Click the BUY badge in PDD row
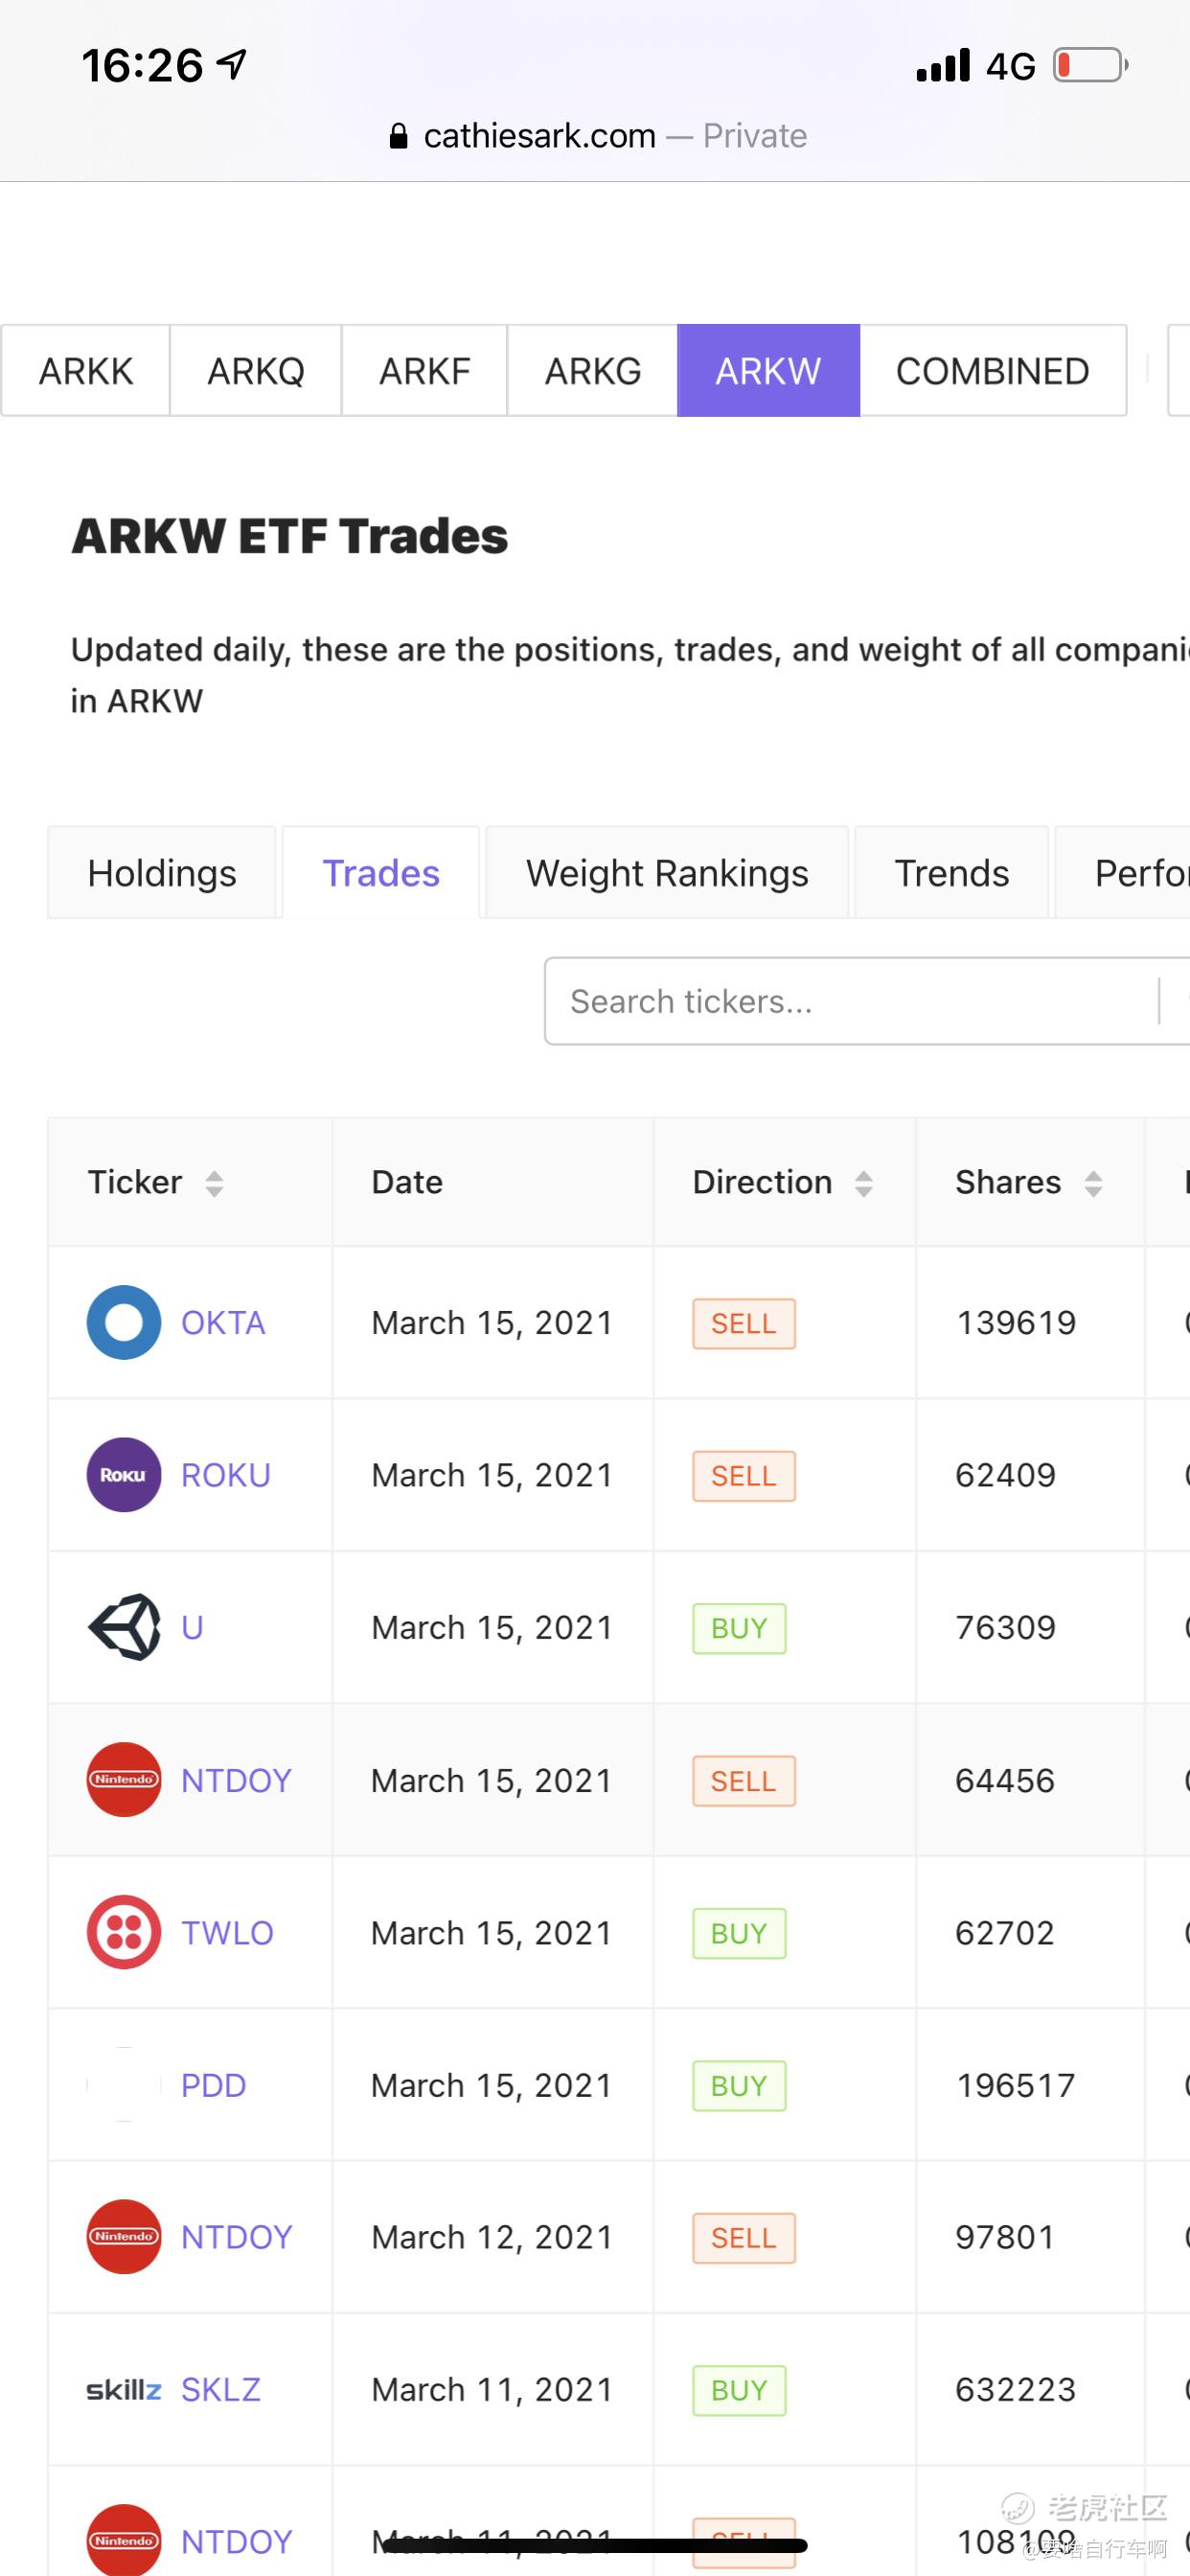Image resolution: width=1190 pixels, height=2576 pixels. point(739,2086)
